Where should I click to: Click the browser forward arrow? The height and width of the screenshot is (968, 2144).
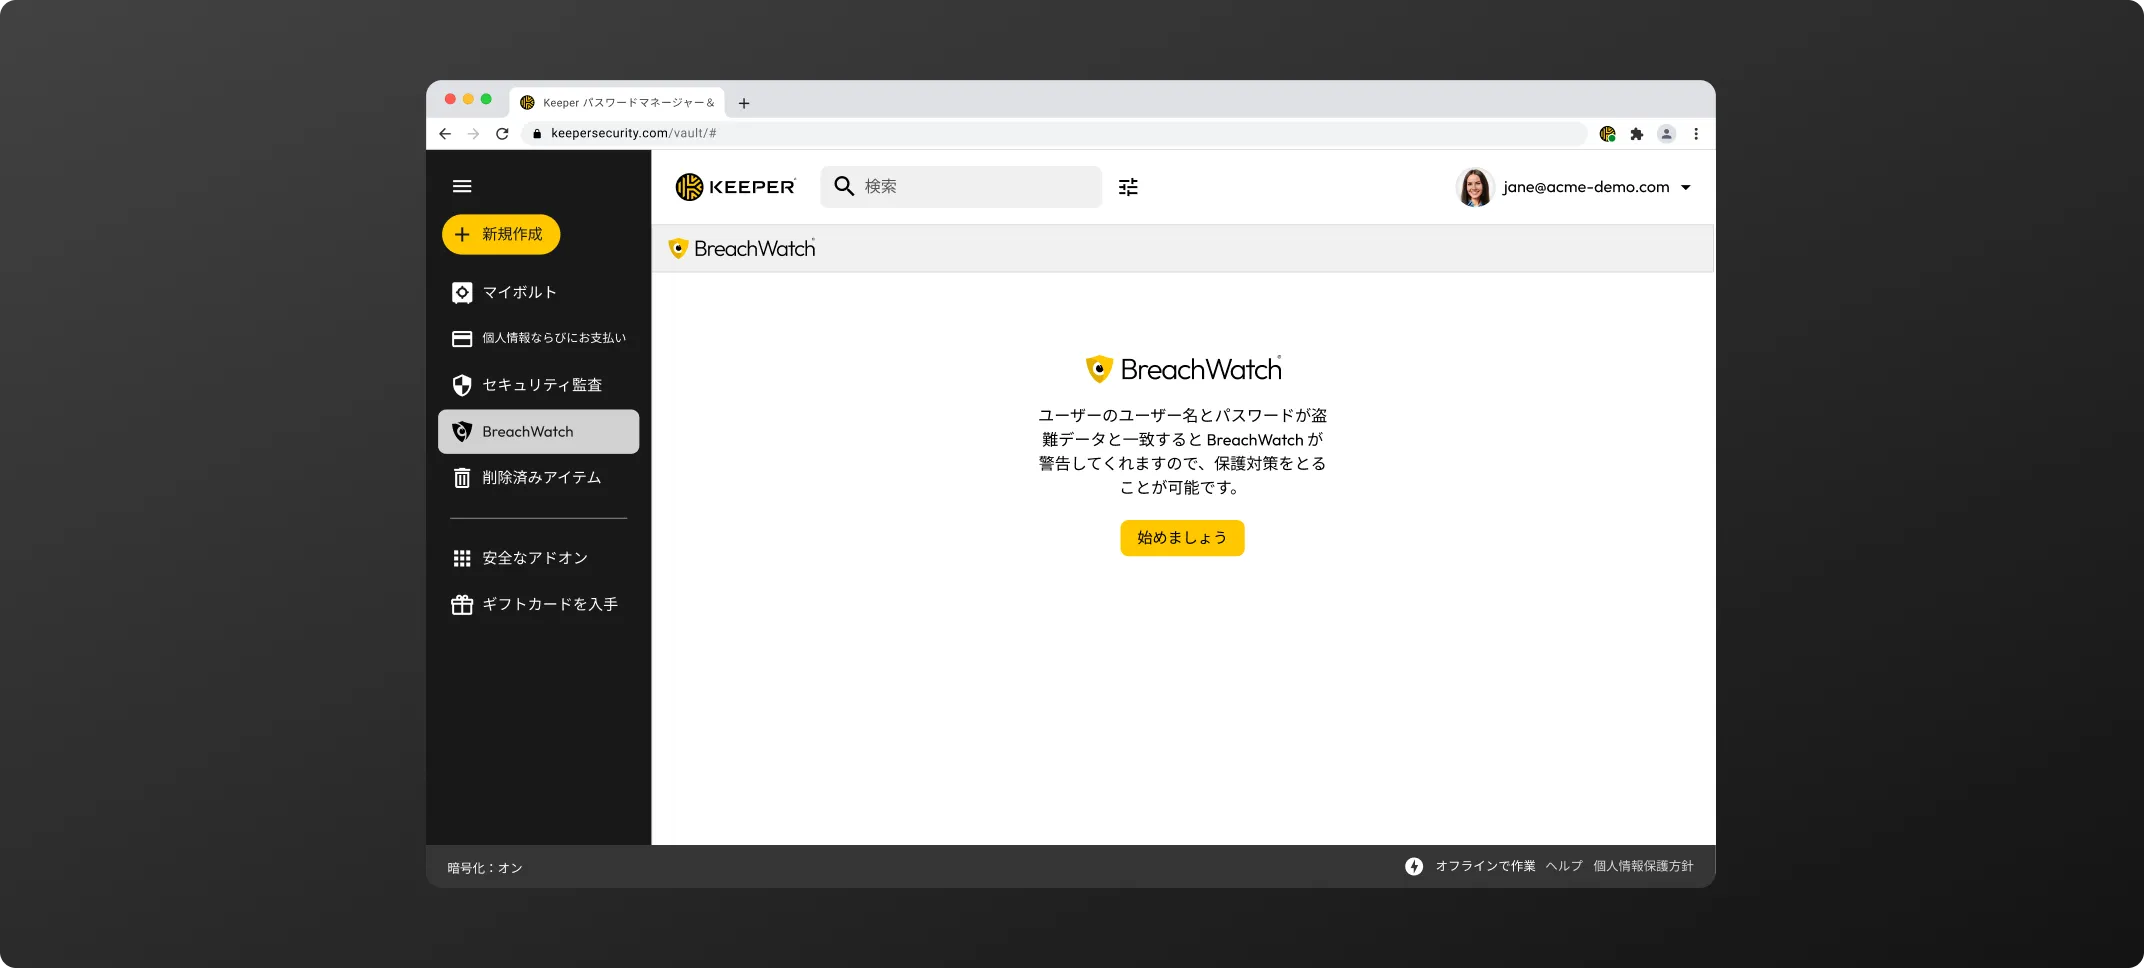tap(473, 133)
